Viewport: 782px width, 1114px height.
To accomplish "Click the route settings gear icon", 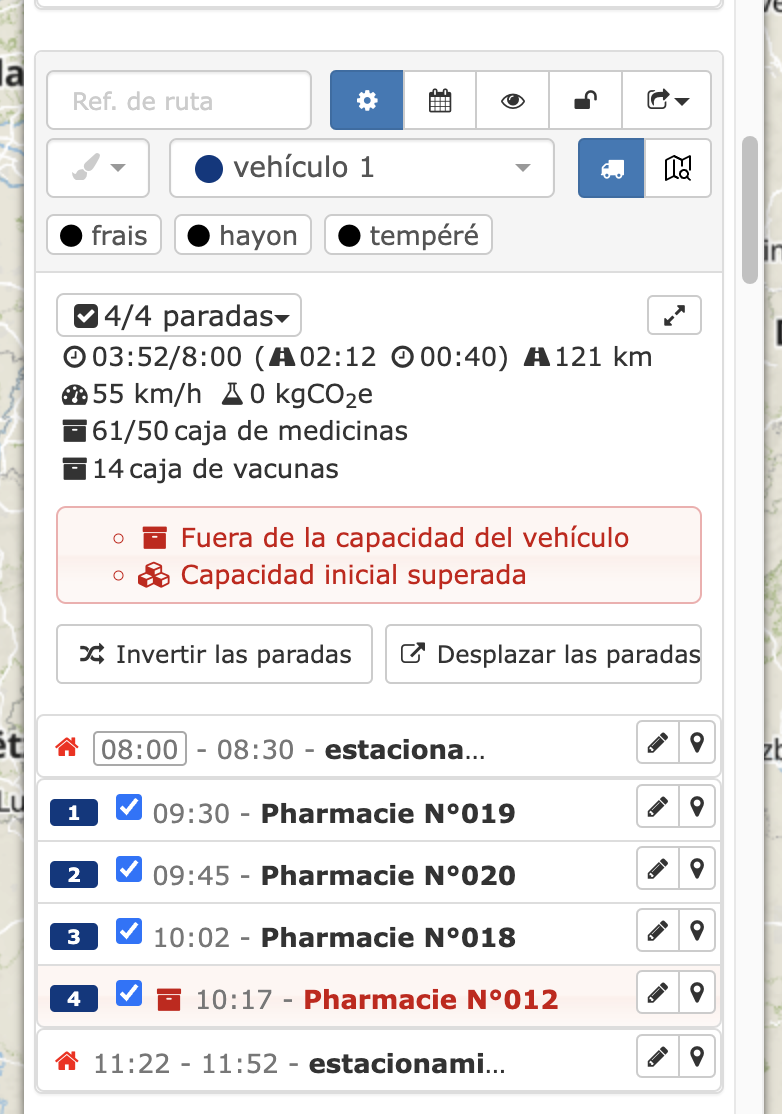I will [x=367, y=100].
